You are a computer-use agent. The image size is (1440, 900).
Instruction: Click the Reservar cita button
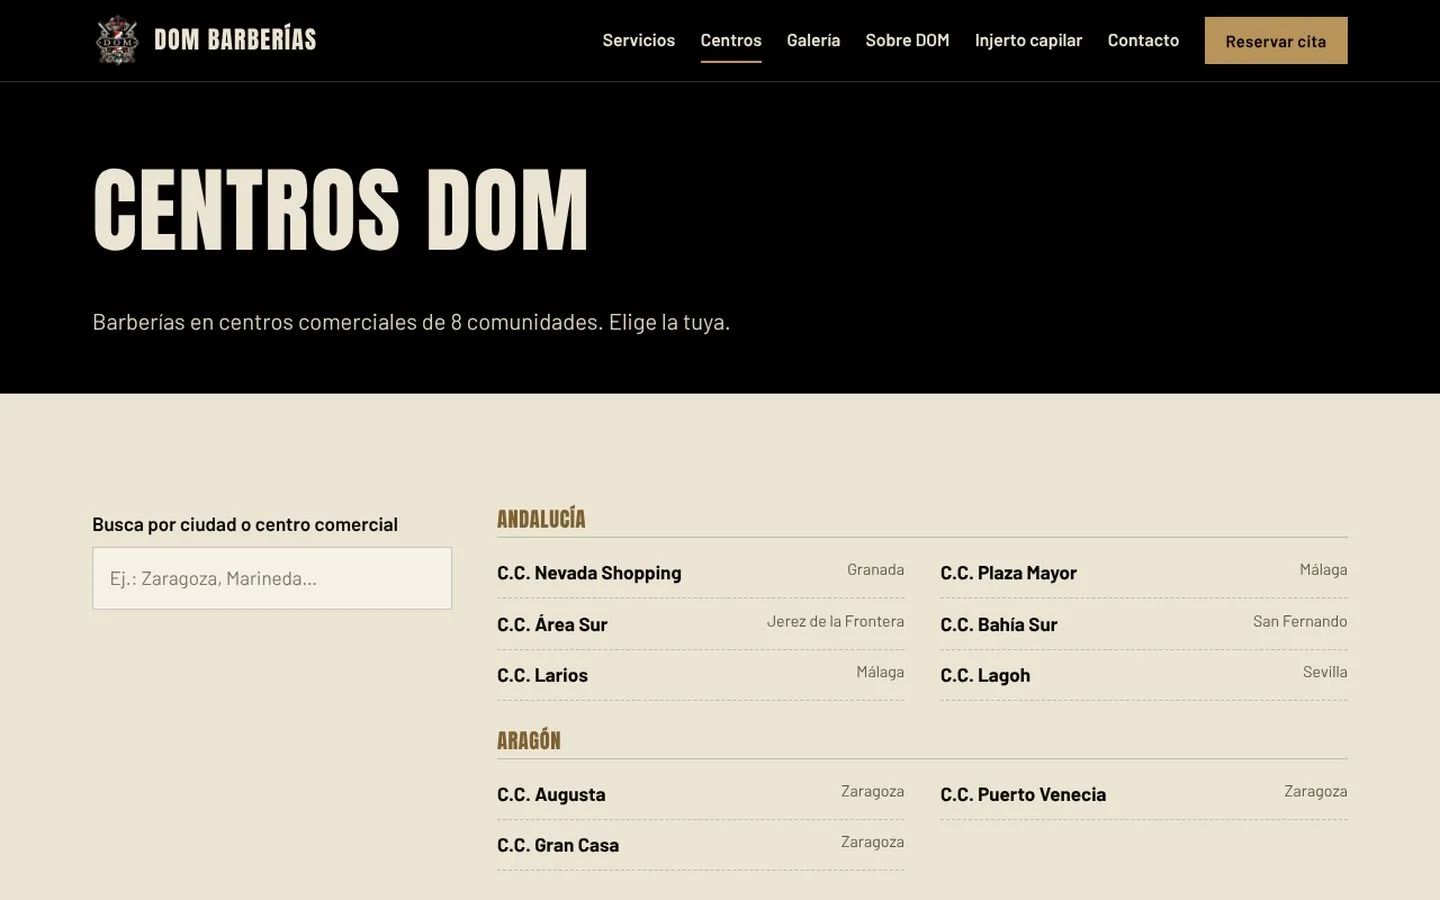coord(1276,41)
